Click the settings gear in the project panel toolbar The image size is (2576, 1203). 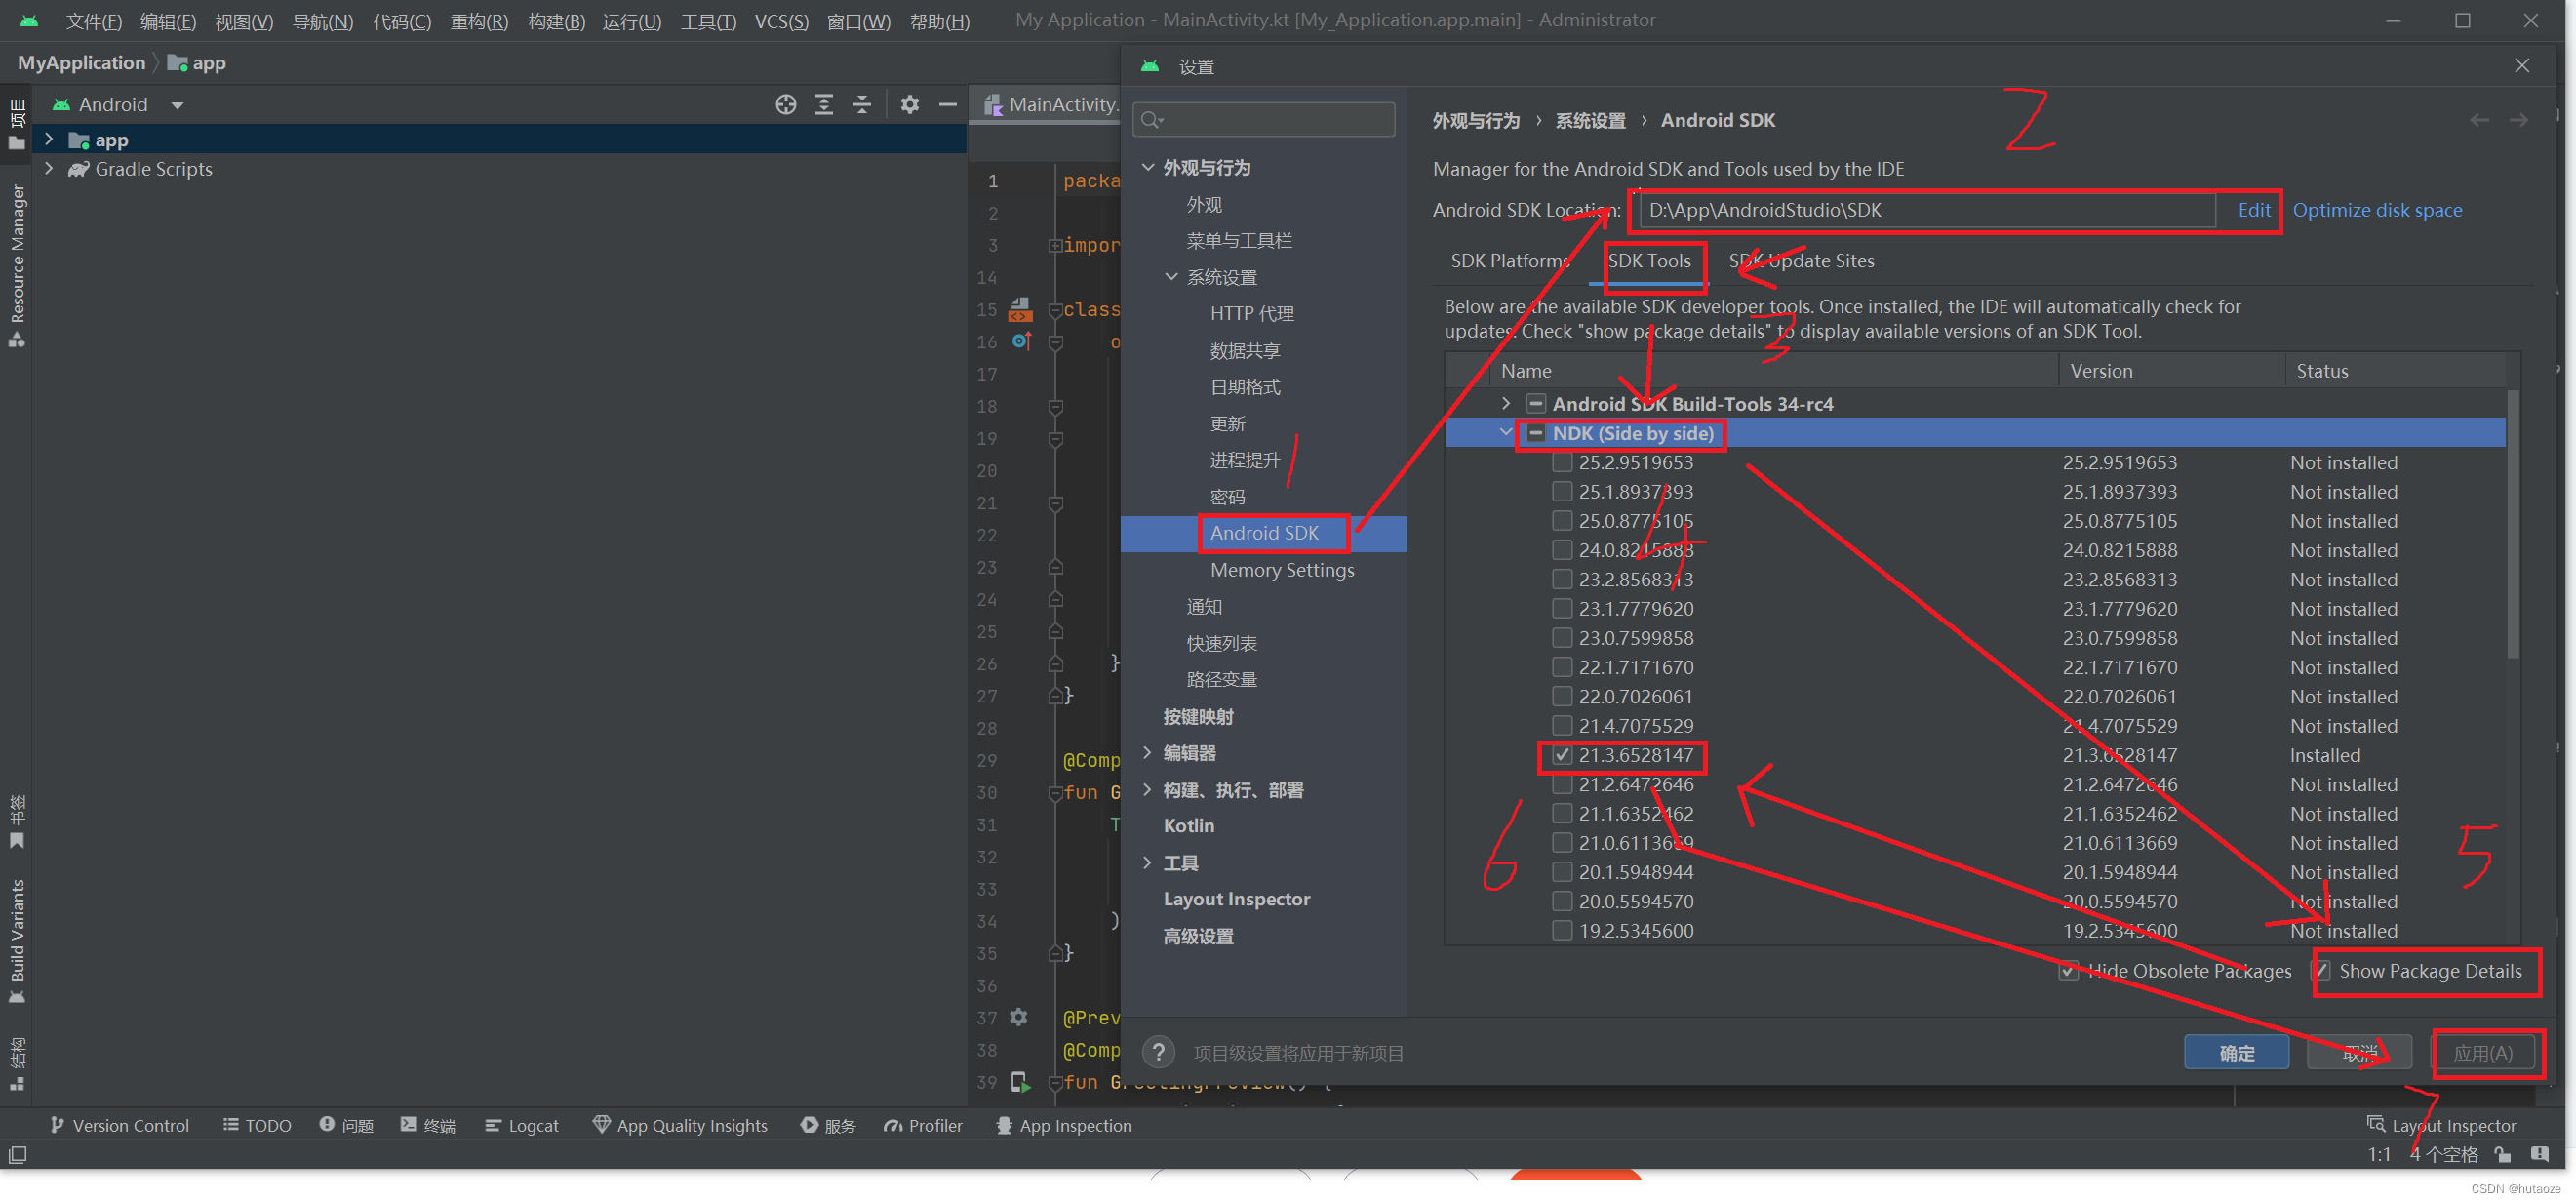[908, 103]
